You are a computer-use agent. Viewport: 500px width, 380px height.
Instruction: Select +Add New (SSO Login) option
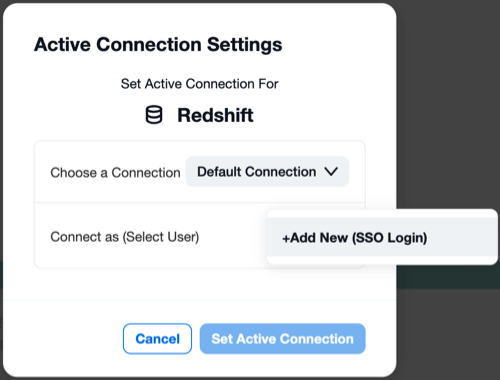click(x=382, y=237)
